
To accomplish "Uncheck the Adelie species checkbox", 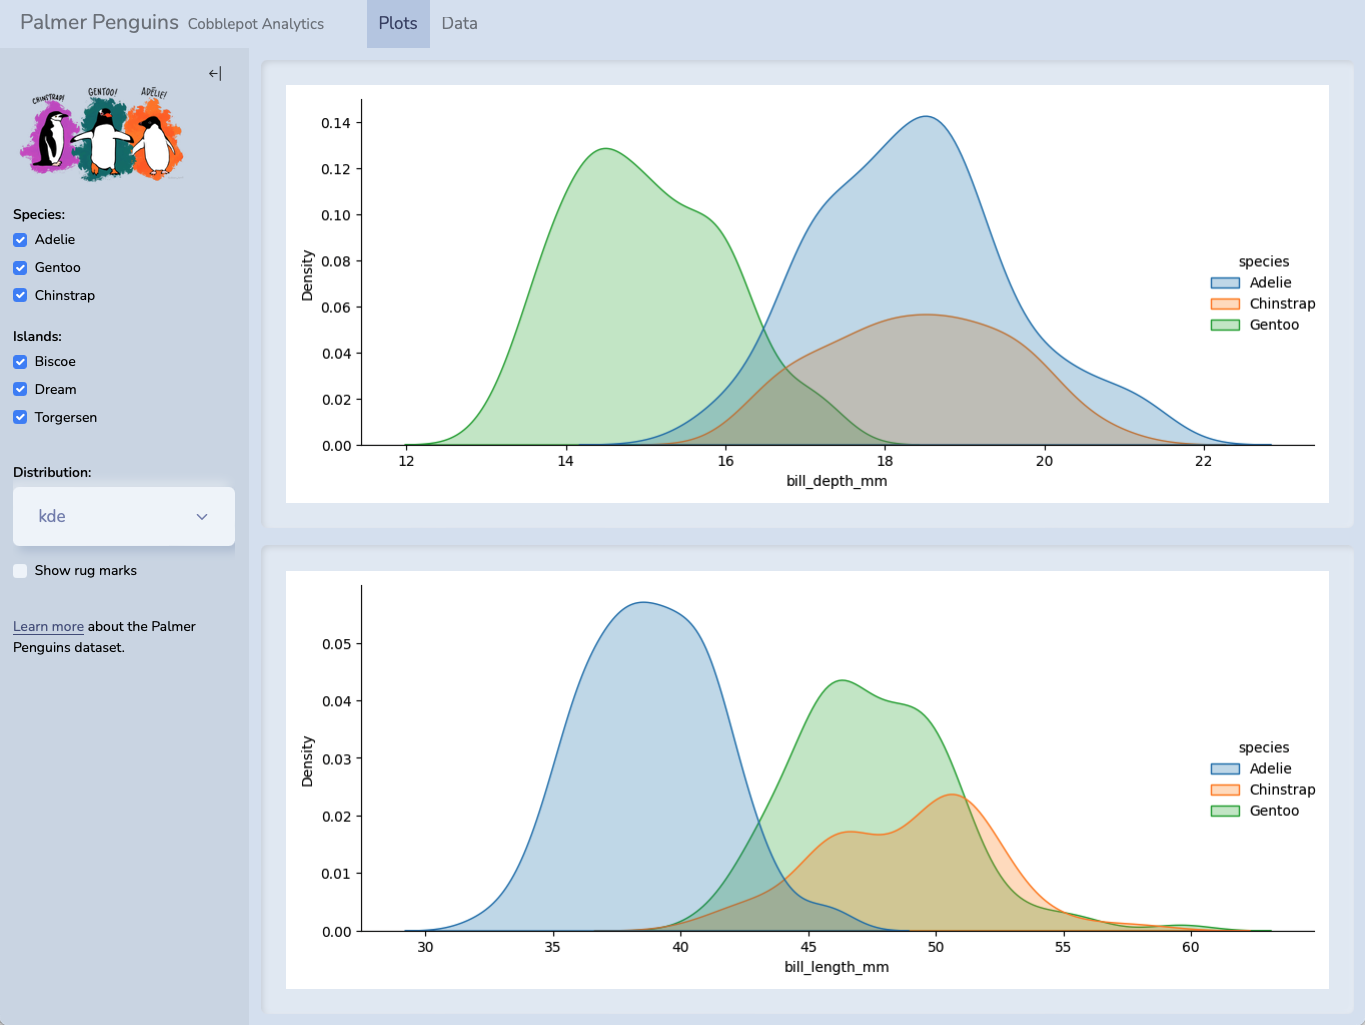I will pos(20,240).
